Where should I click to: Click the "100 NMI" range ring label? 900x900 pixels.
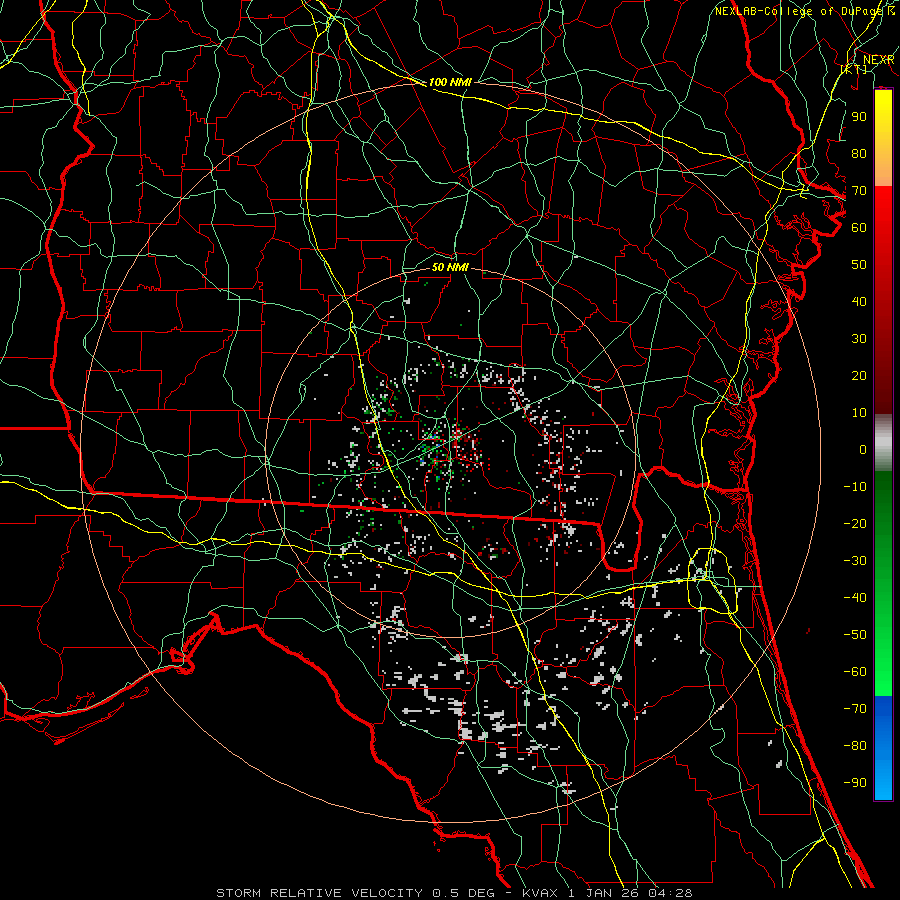(450, 82)
